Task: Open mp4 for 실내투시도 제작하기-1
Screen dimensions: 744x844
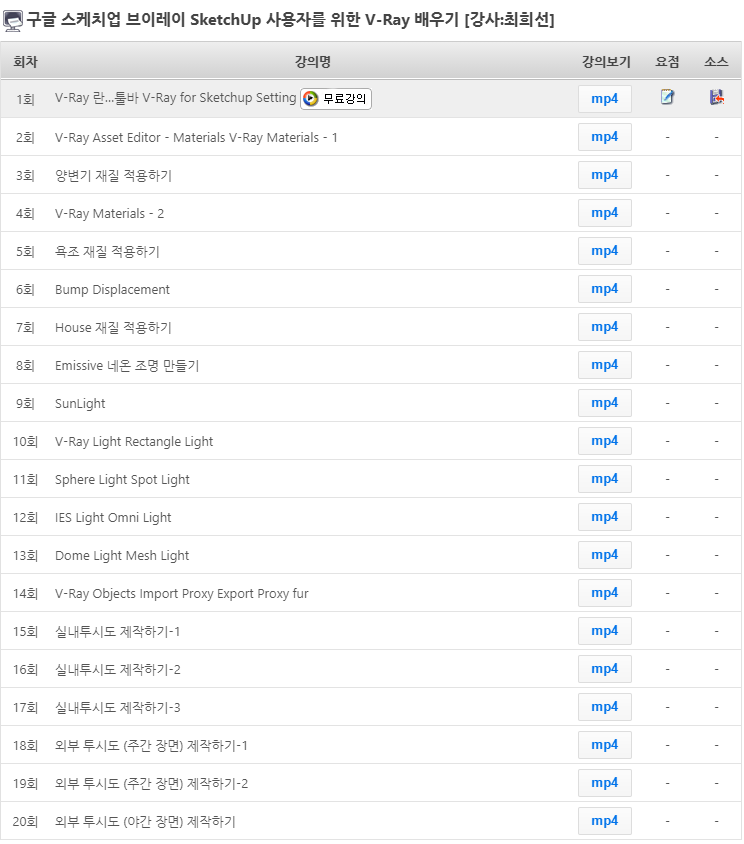Action: 605,631
